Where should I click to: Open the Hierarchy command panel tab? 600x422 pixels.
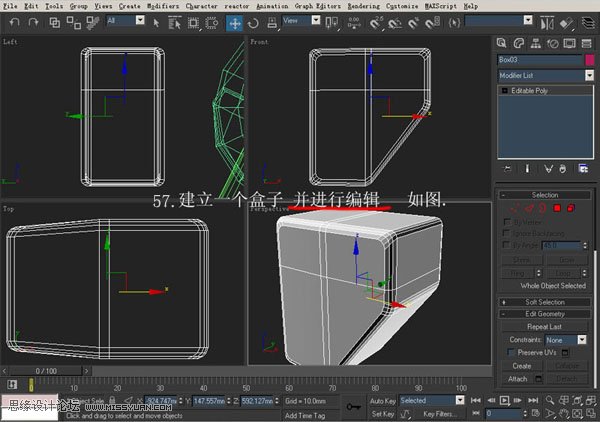click(x=535, y=43)
